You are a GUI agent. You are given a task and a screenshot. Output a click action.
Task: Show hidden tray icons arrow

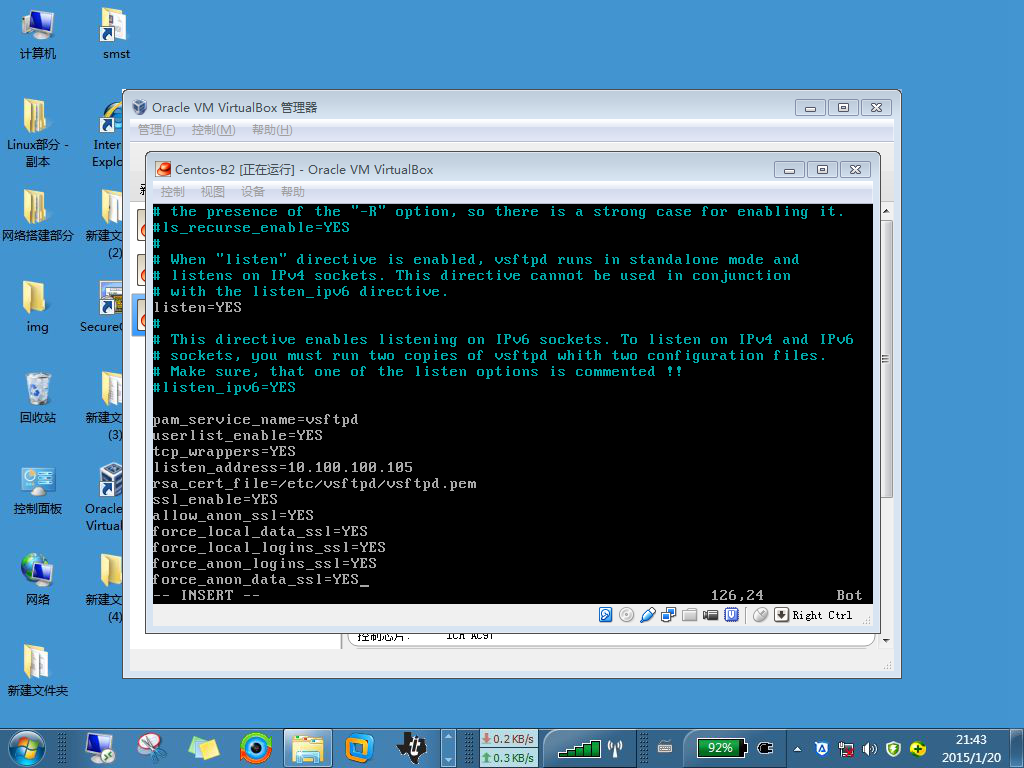coord(797,748)
